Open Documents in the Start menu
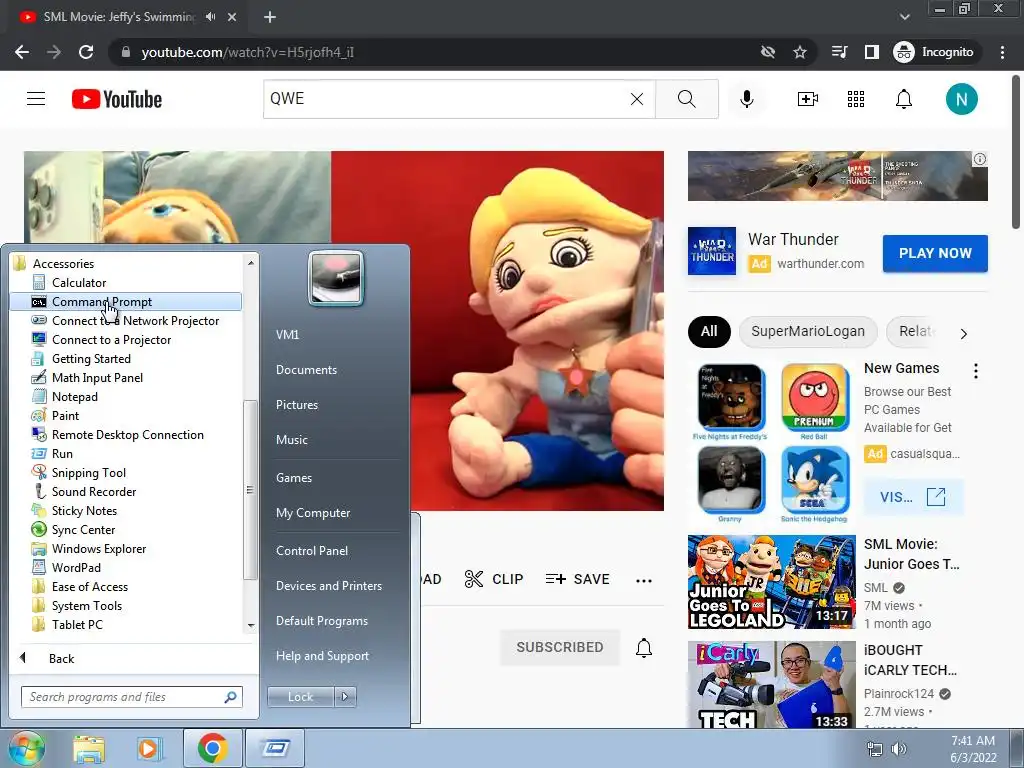The image size is (1024, 768). pyautogui.click(x=306, y=370)
